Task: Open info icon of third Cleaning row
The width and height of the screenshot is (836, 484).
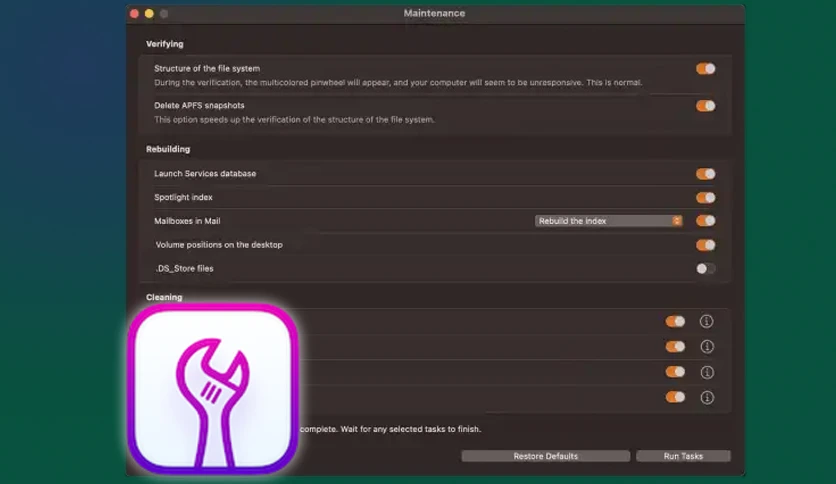Action: click(x=707, y=372)
